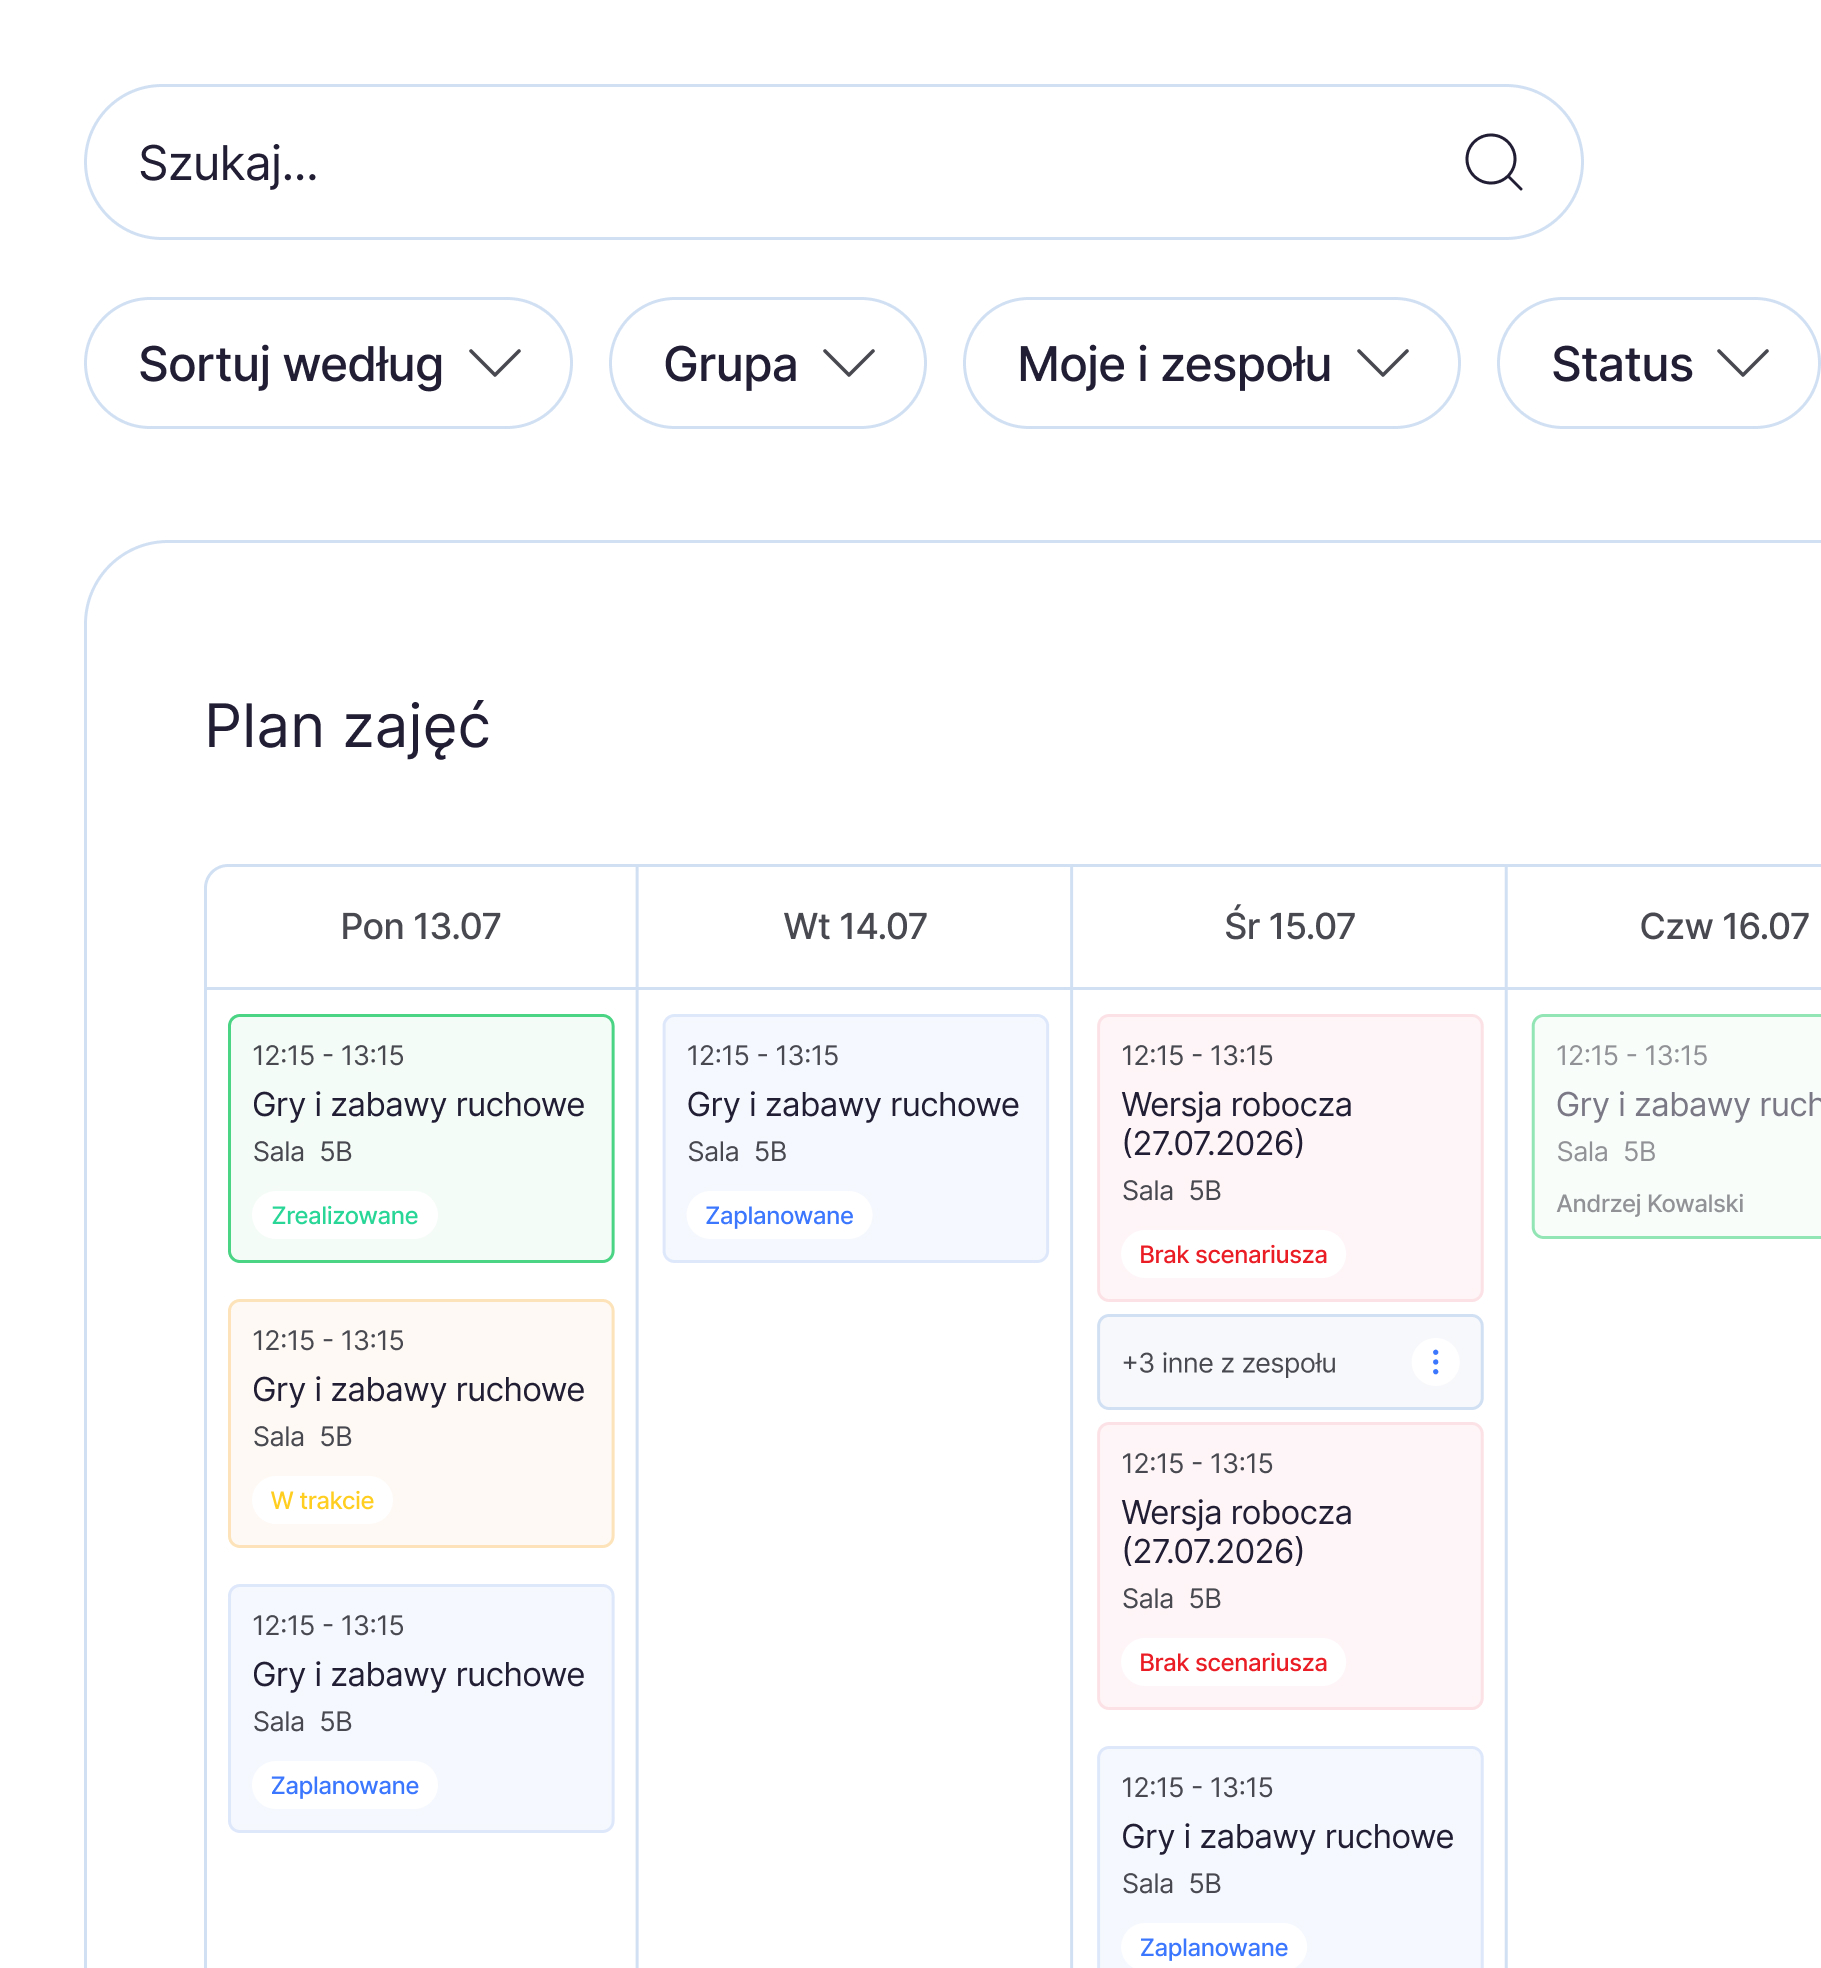The height and width of the screenshot is (1968, 1821).
Task: Click the W trakcie status badge
Action: click(322, 1500)
